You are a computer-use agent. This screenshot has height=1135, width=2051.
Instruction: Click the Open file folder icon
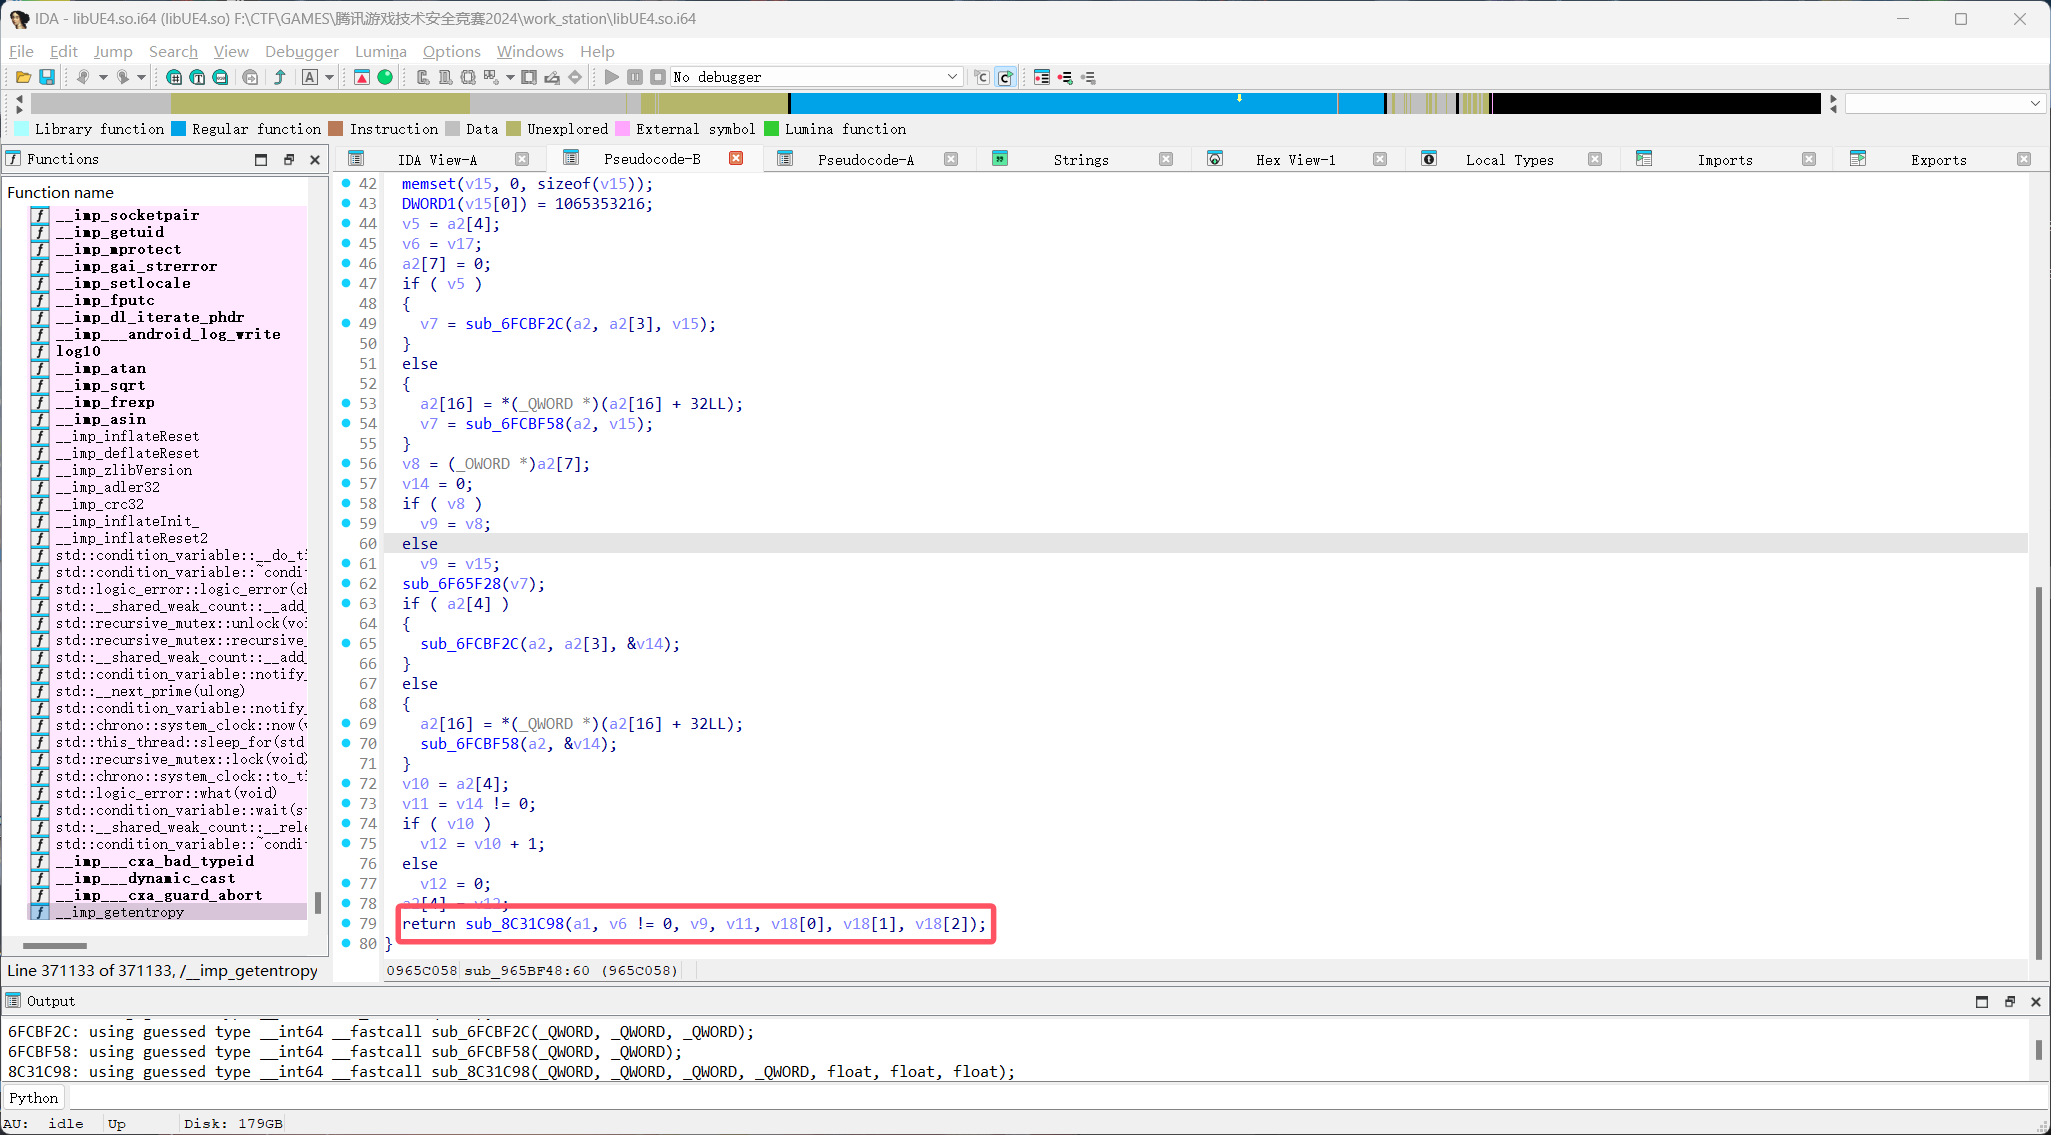tap(23, 77)
